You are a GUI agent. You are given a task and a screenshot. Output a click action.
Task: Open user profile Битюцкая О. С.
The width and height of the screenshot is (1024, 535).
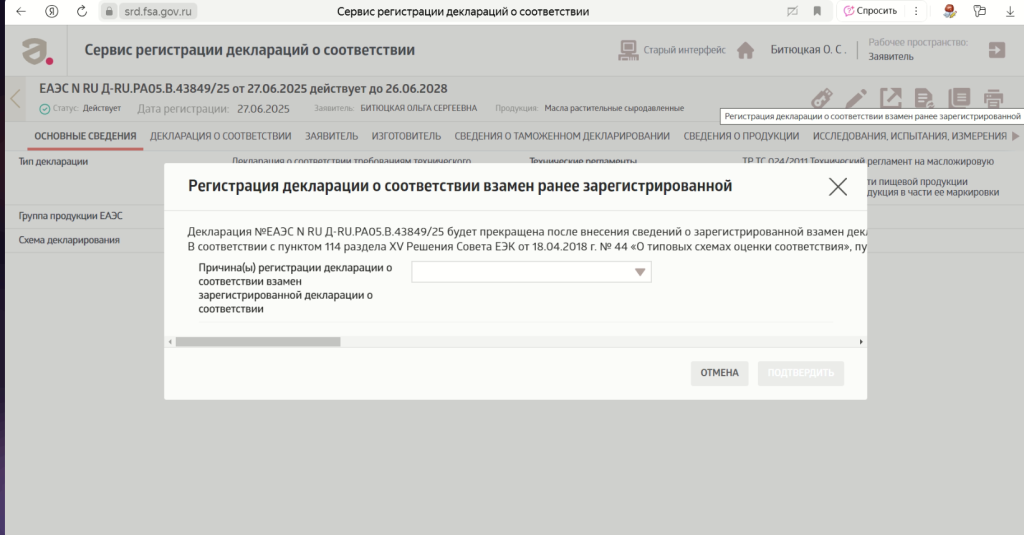click(x=808, y=50)
